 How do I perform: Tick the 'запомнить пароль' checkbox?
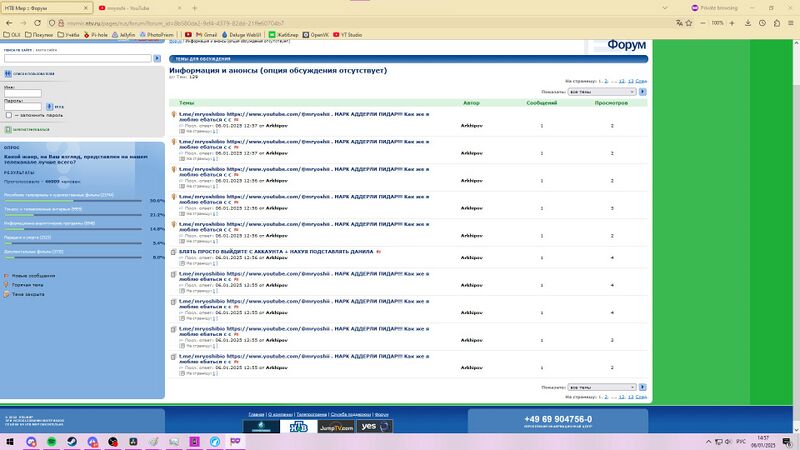coord(9,115)
